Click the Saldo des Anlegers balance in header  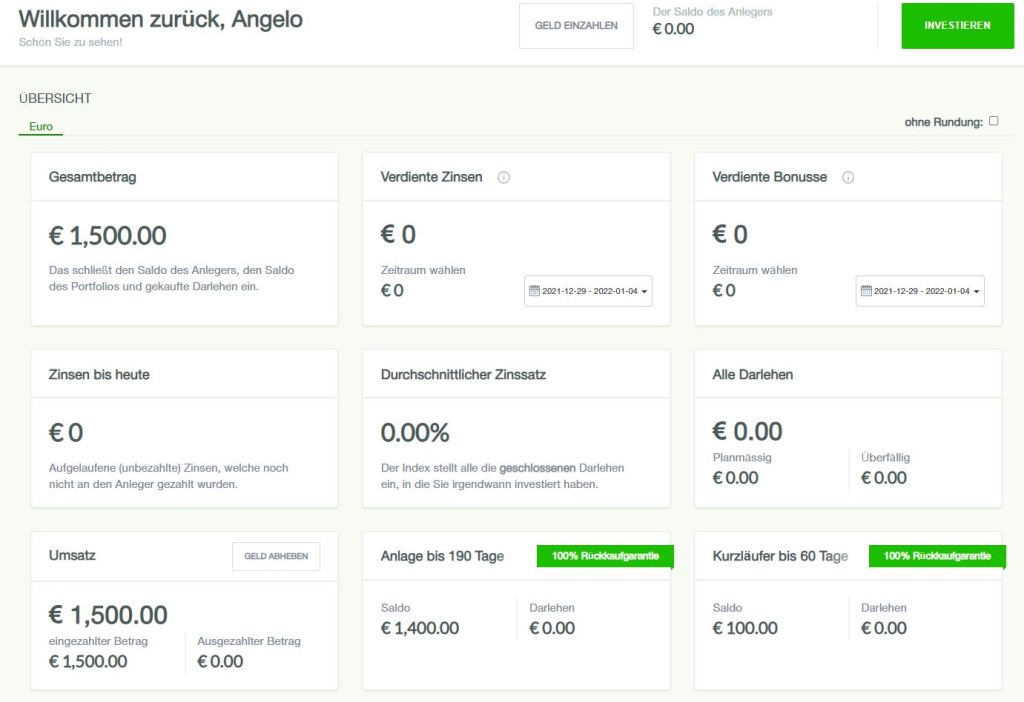[x=673, y=29]
